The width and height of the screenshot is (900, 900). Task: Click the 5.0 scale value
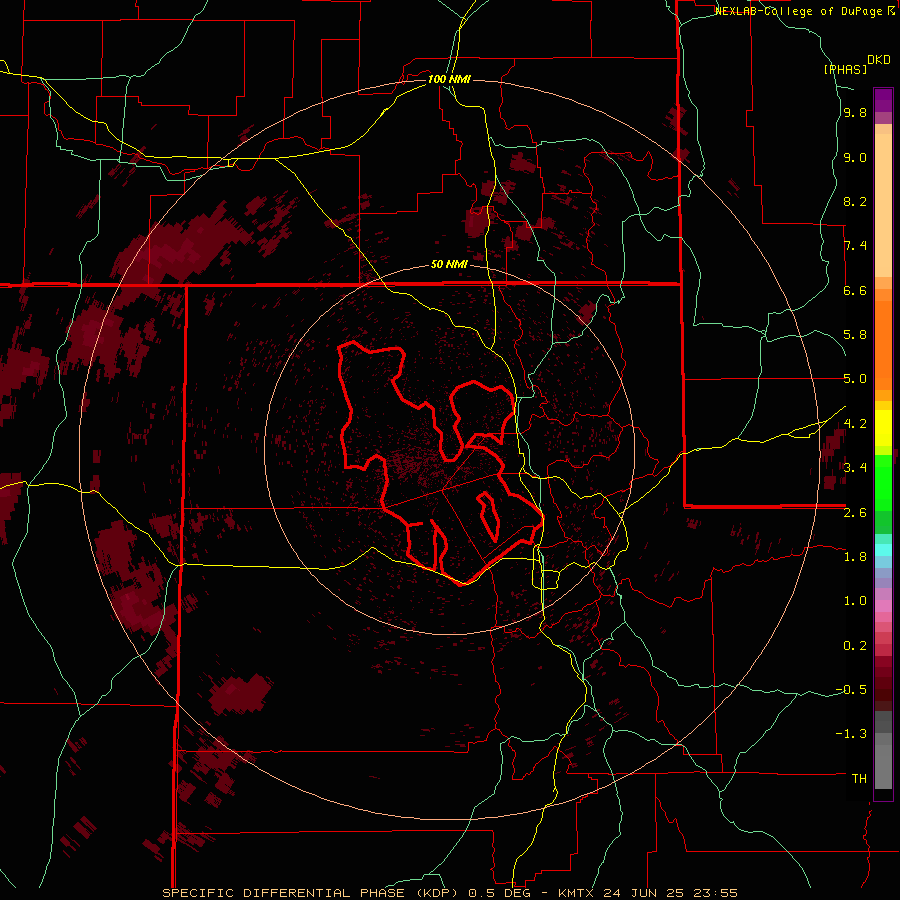pos(855,379)
